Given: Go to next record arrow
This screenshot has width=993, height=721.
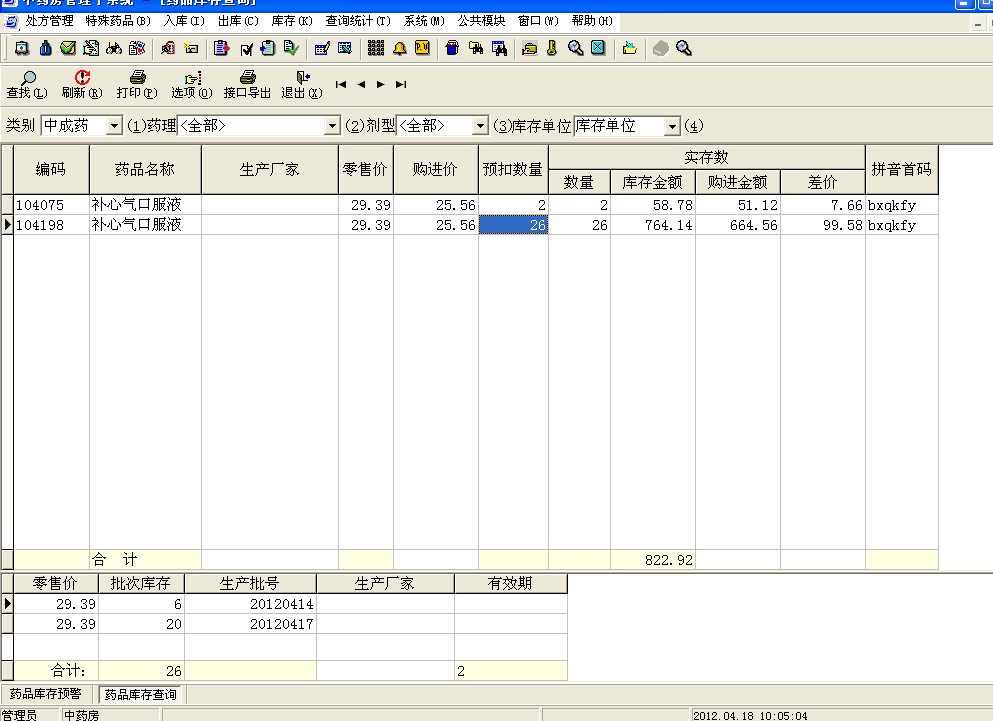Looking at the screenshot, I should (381, 84).
